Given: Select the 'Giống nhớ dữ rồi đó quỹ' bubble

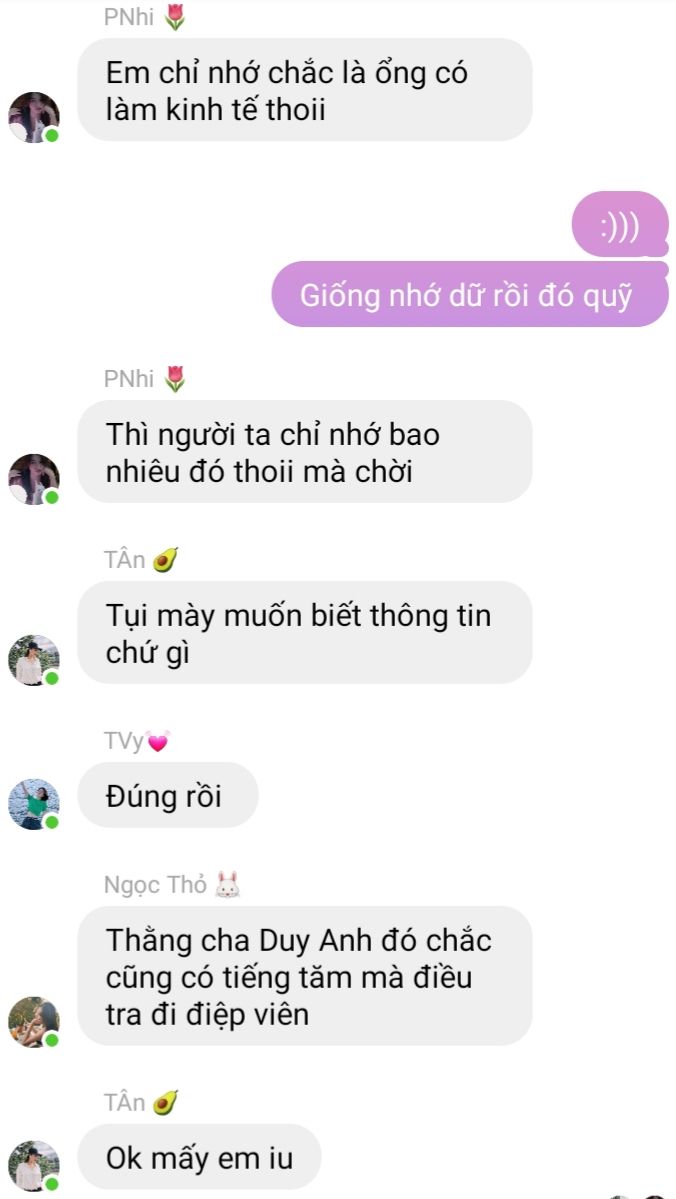Looking at the screenshot, I should click(x=470, y=294).
